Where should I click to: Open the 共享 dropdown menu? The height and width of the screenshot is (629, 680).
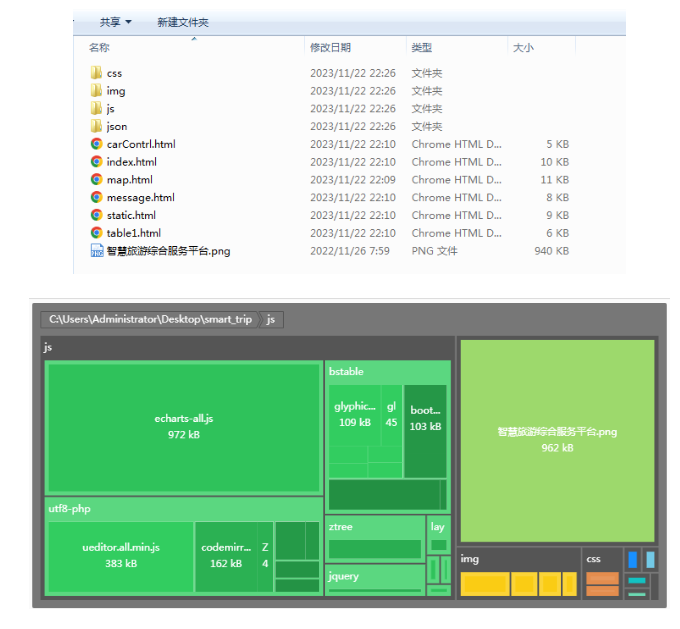pyautogui.click(x=115, y=22)
